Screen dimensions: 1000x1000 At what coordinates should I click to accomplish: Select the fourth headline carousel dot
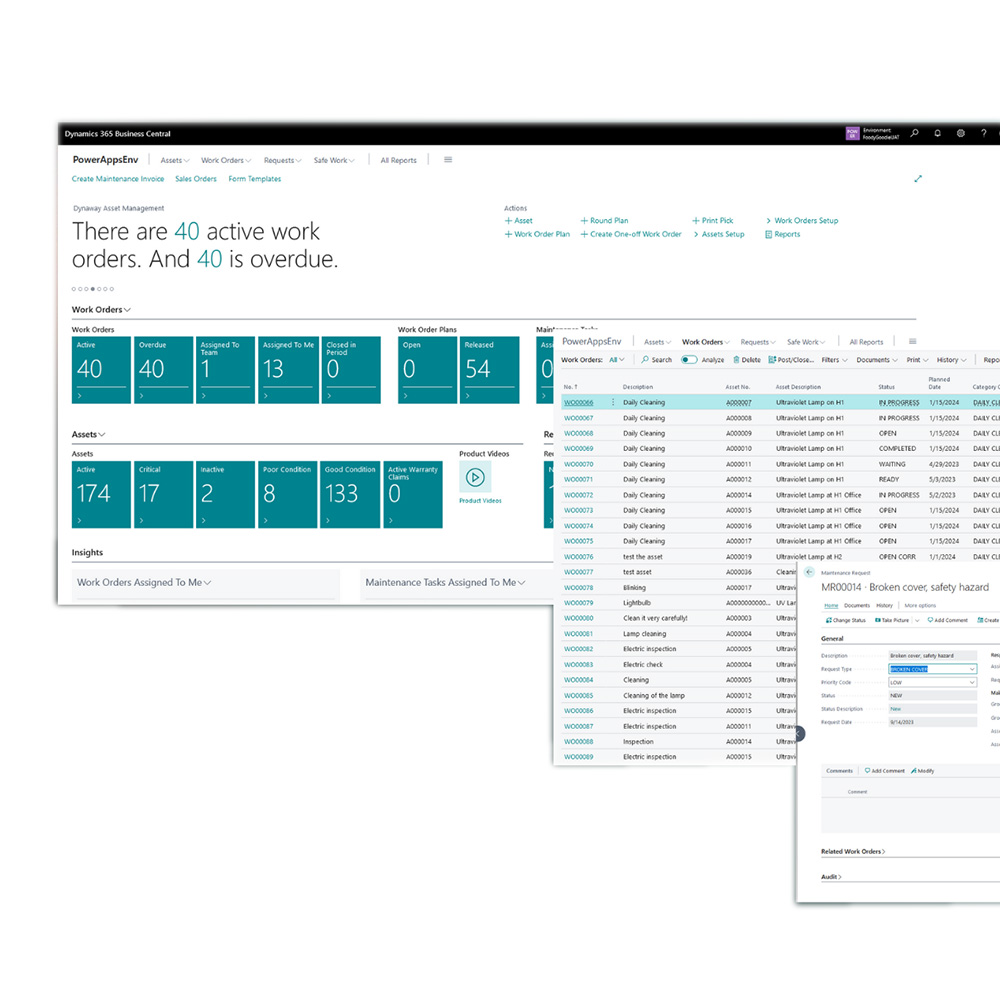(x=92, y=289)
